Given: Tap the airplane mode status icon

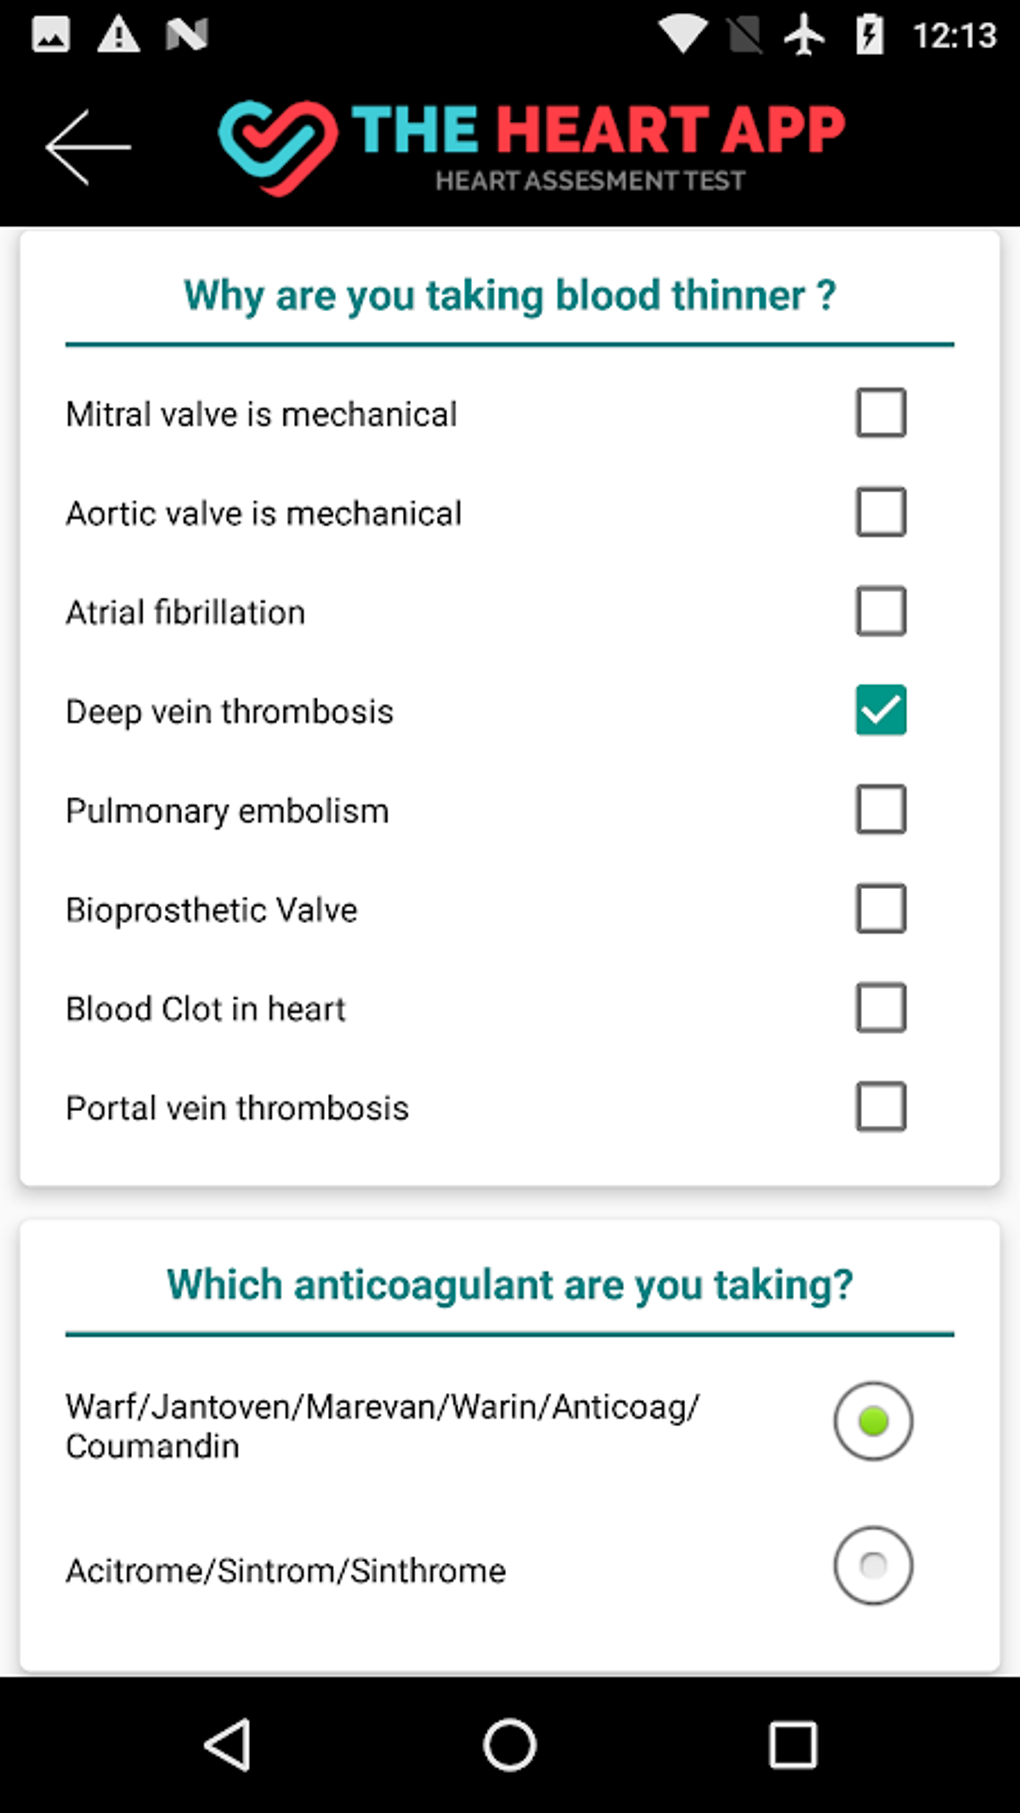Looking at the screenshot, I should click(804, 35).
